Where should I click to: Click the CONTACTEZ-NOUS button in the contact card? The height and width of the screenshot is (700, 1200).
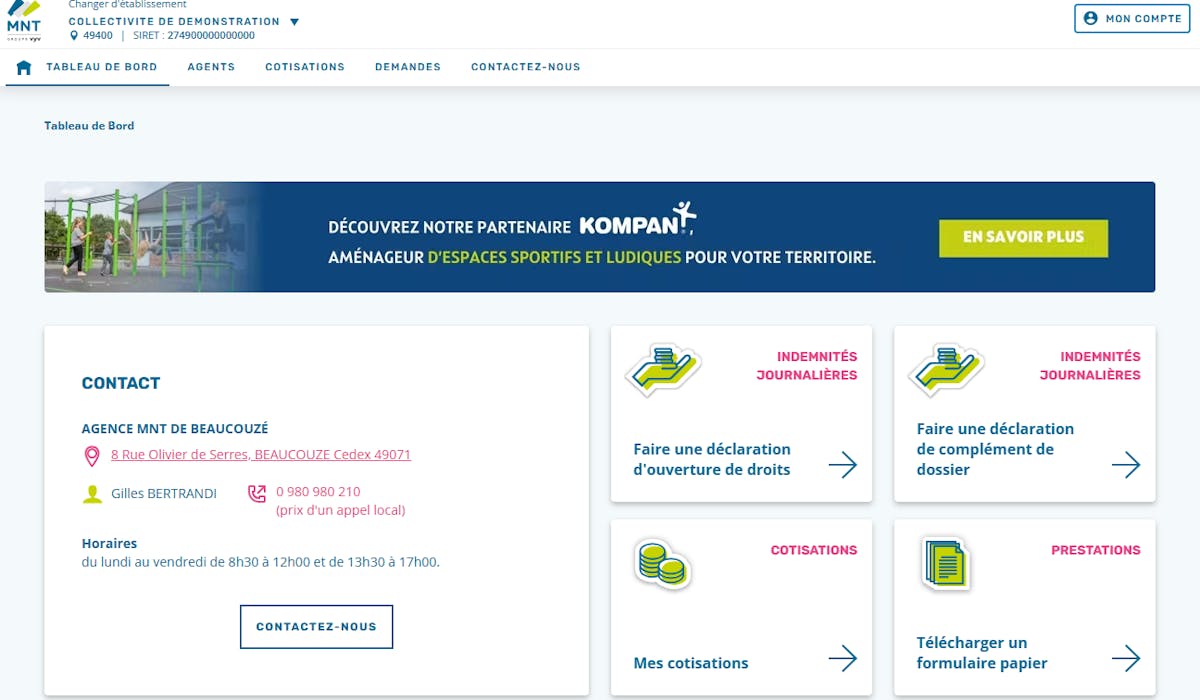coord(316,626)
